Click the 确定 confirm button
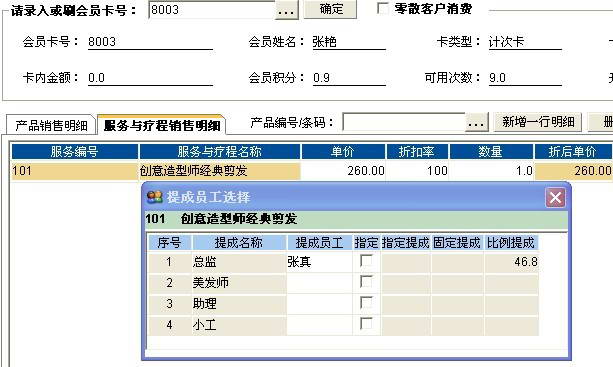613x367 pixels. click(x=330, y=9)
